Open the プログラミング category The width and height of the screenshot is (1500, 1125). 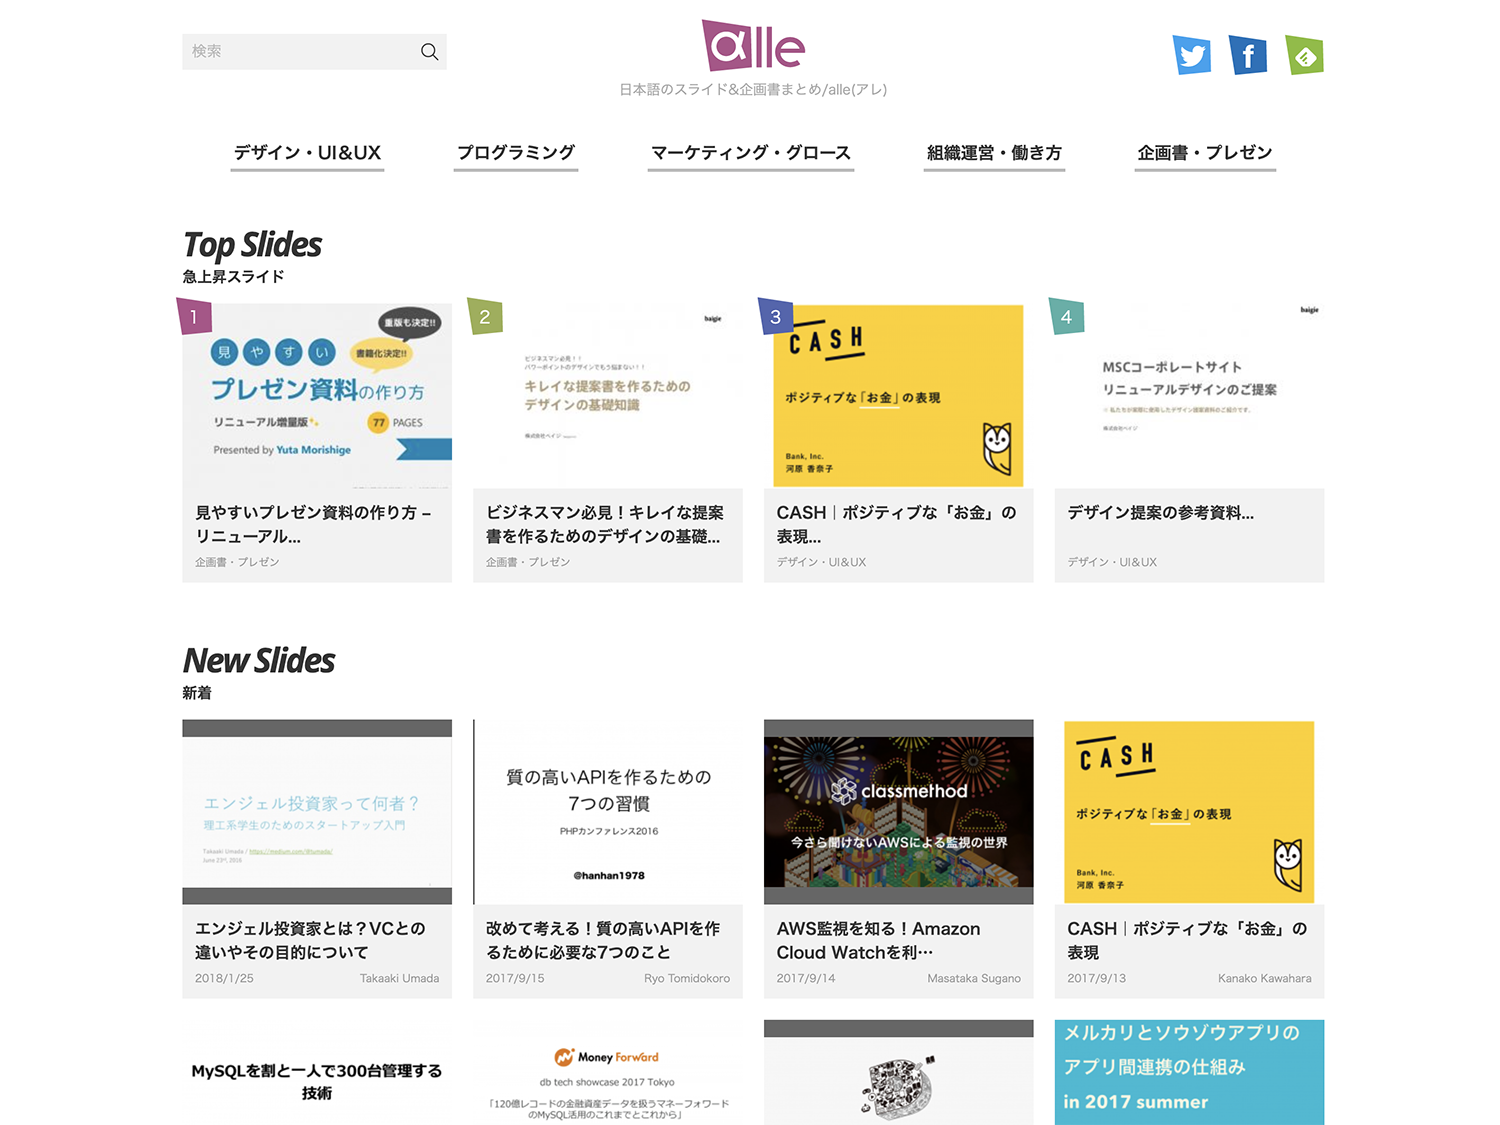tap(516, 153)
